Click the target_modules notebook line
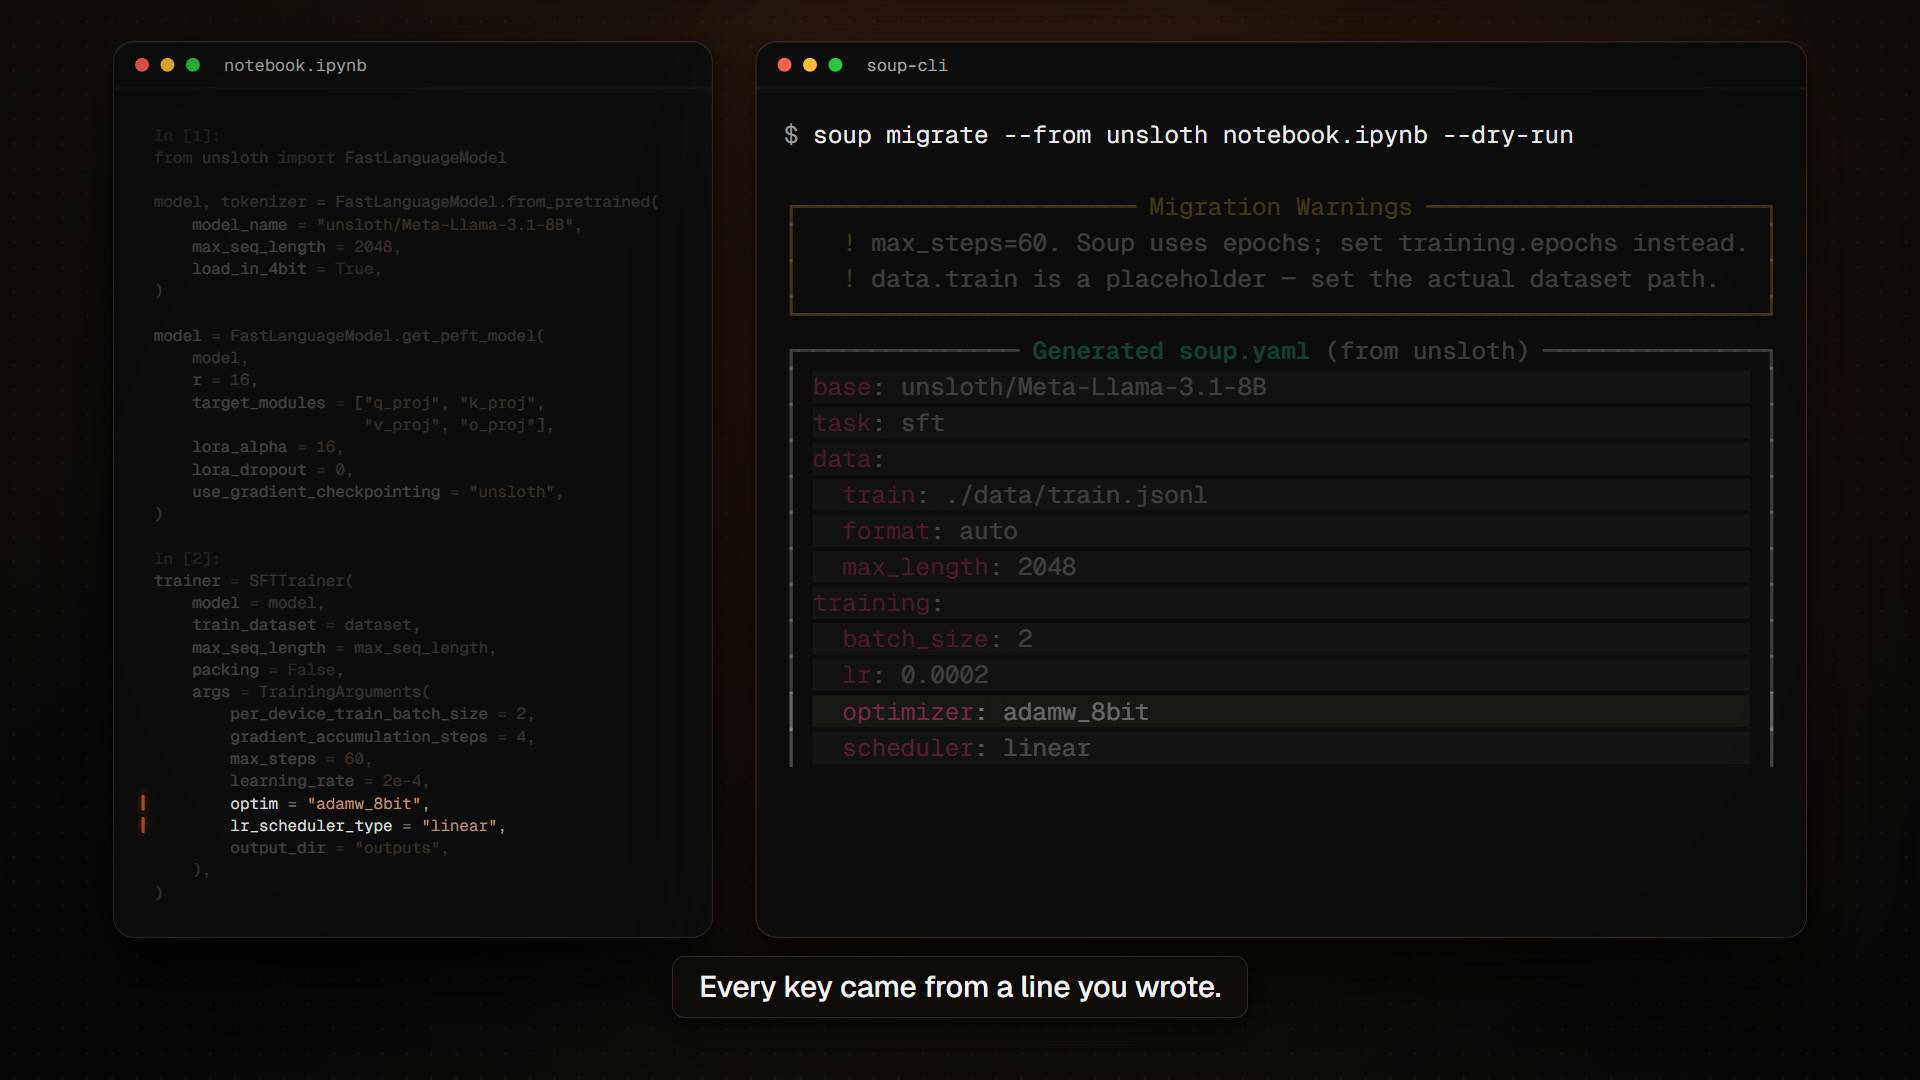Image resolution: width=1920 pixels, height=1080 pixels. (368, 403)
